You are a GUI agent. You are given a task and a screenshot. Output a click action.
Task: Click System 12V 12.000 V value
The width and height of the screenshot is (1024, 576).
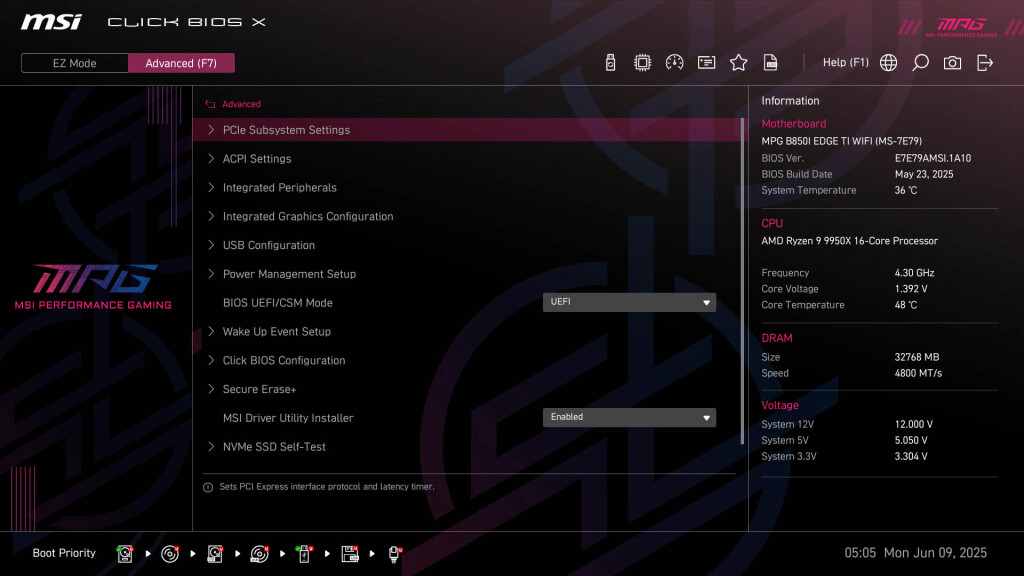click(x=914, y=424)
